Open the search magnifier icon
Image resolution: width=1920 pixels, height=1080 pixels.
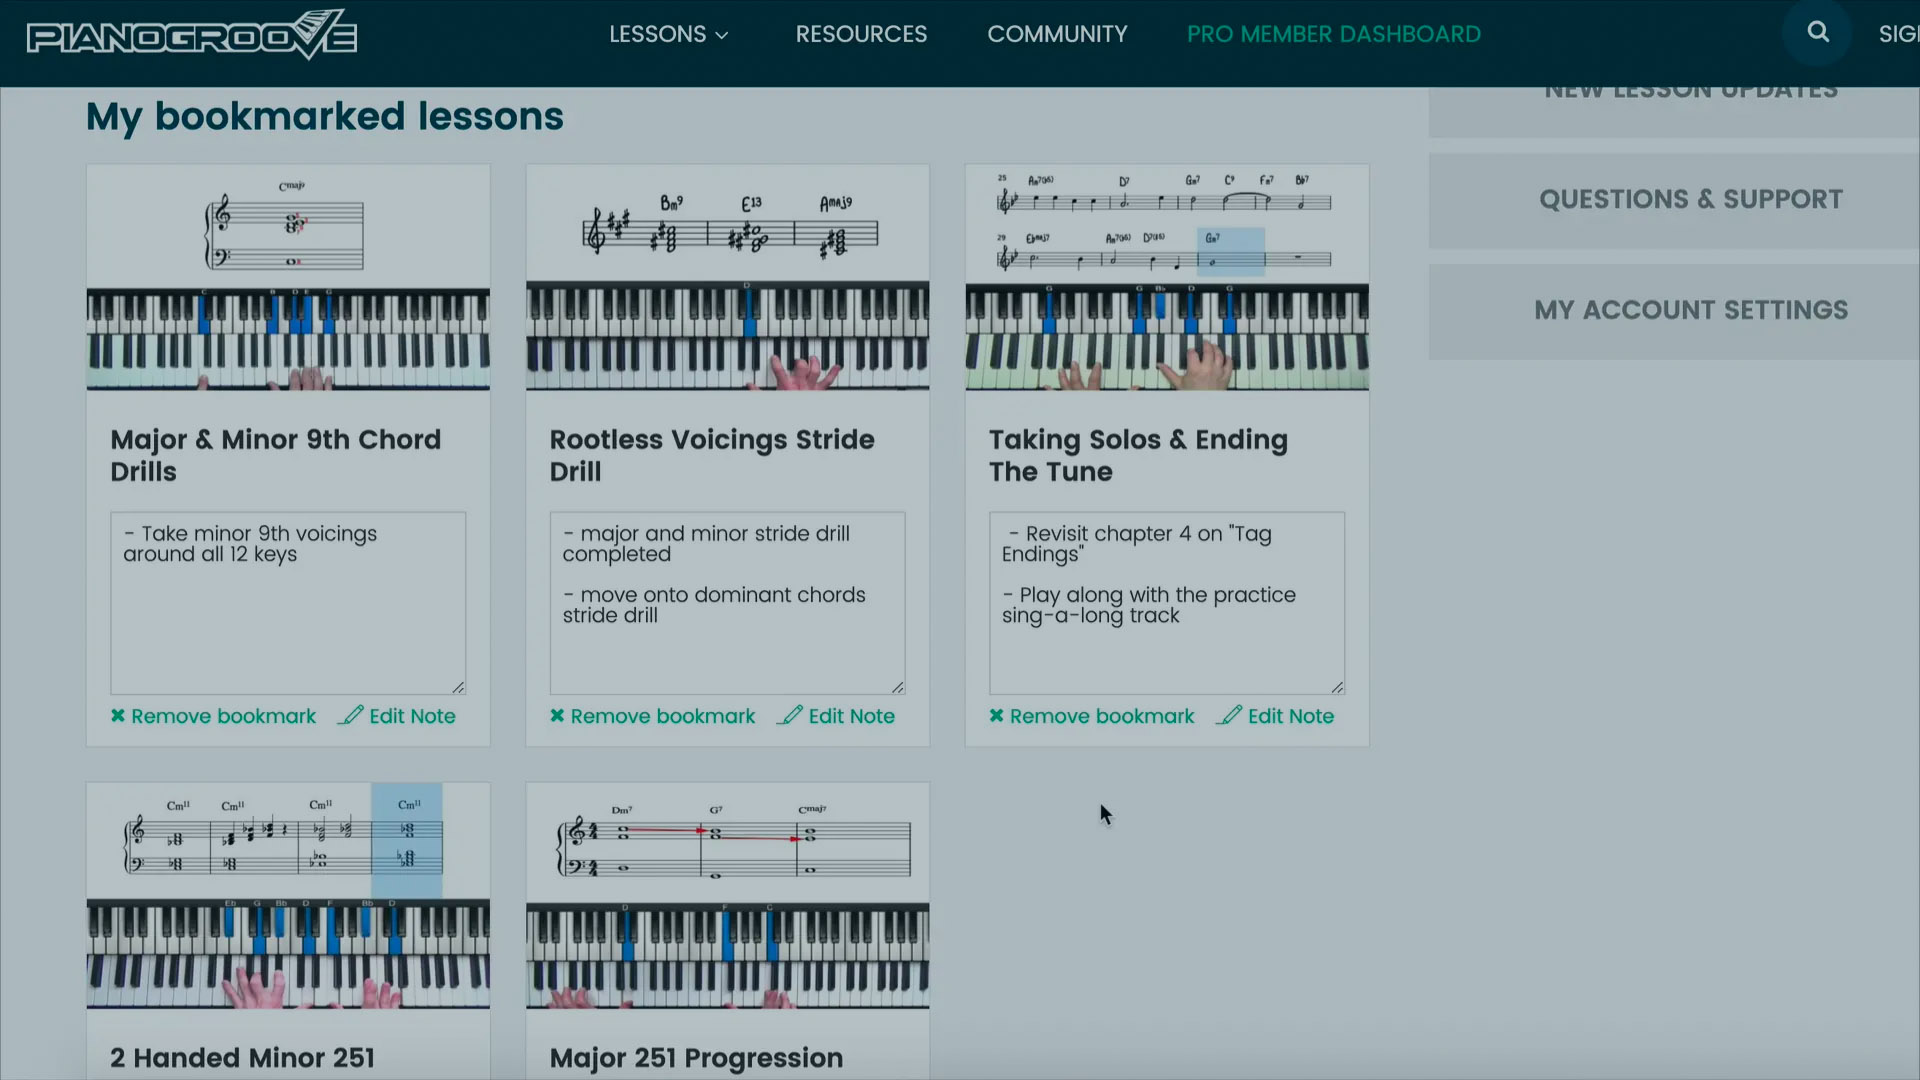click(1818, 32)
